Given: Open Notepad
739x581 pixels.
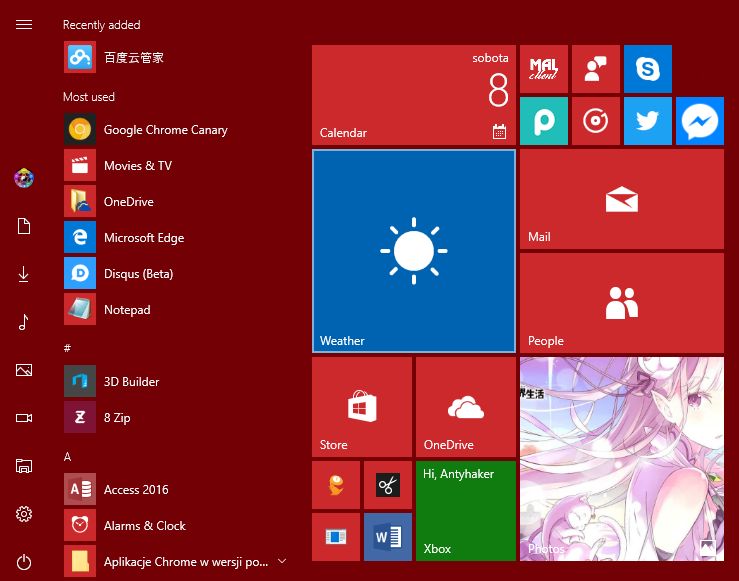Looking at the screenshot, I should click(178, 310).
